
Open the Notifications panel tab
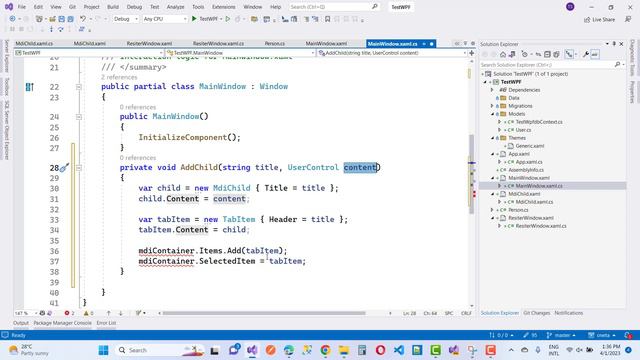pyautogui.click(x=569, y=313)
